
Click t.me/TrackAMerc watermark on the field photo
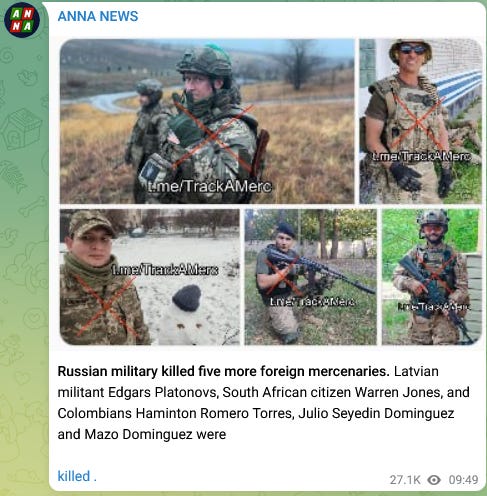point(210,186)
